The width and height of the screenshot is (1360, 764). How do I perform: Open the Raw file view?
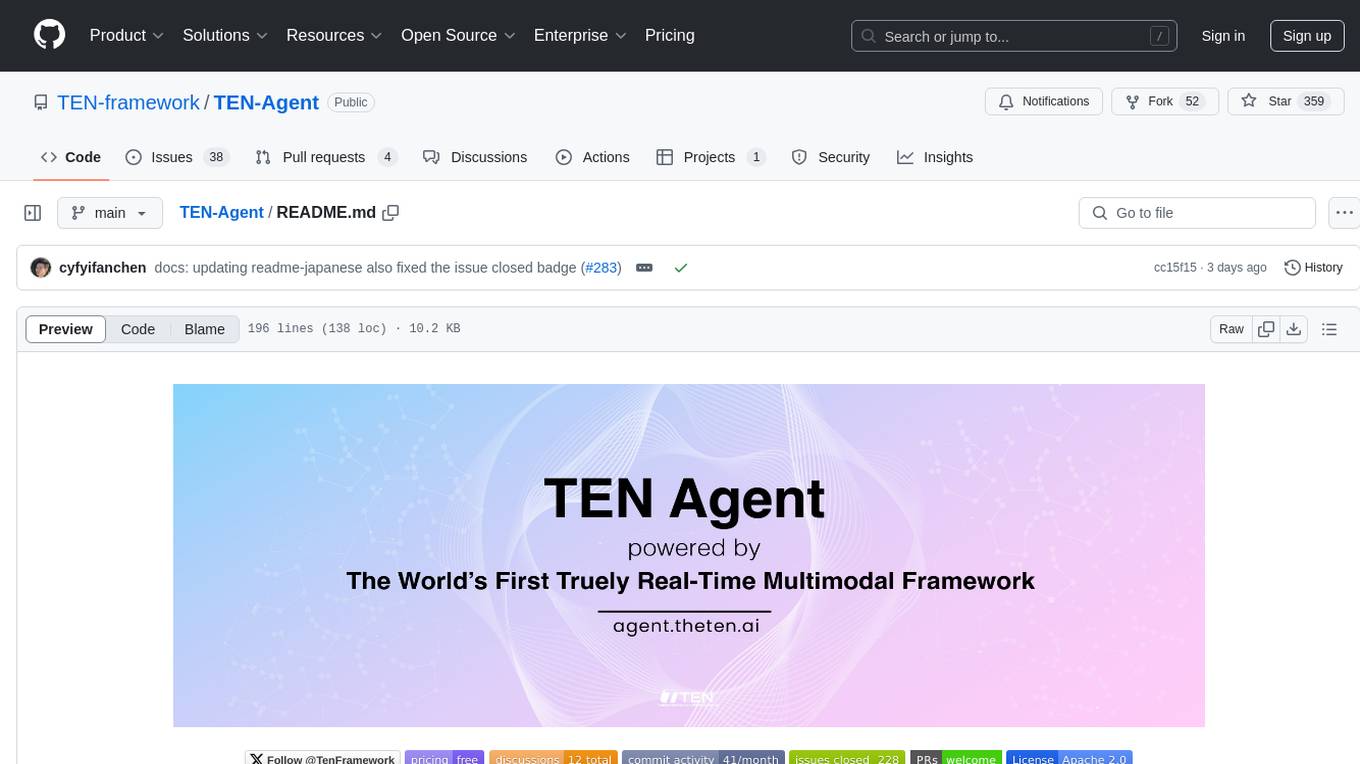coord(1231,329)
